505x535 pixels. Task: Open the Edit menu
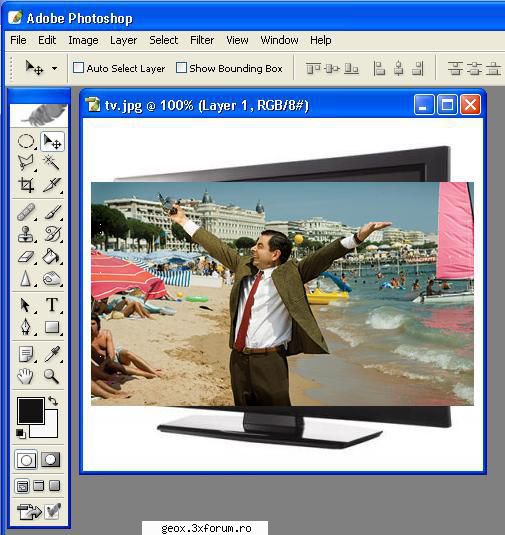47,40
